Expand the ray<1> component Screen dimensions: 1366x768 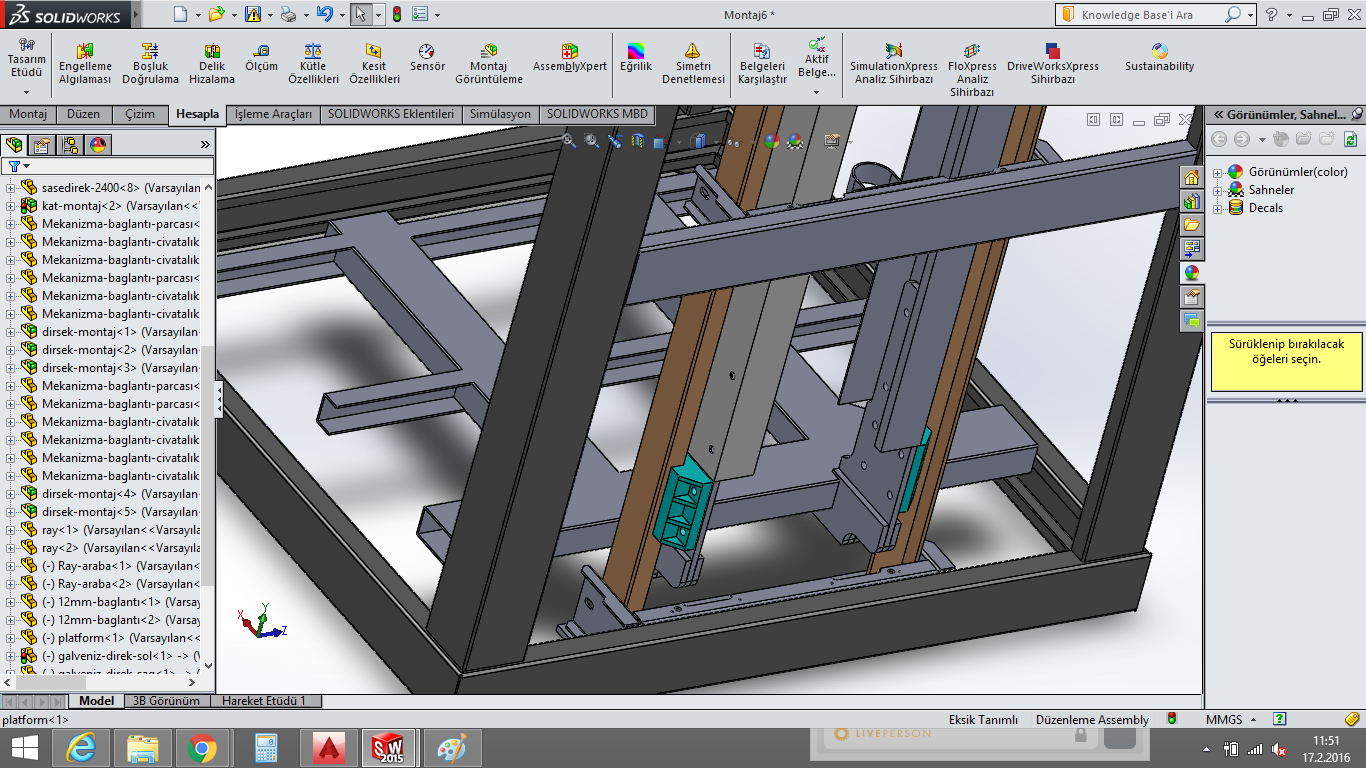tap(11, 529)
